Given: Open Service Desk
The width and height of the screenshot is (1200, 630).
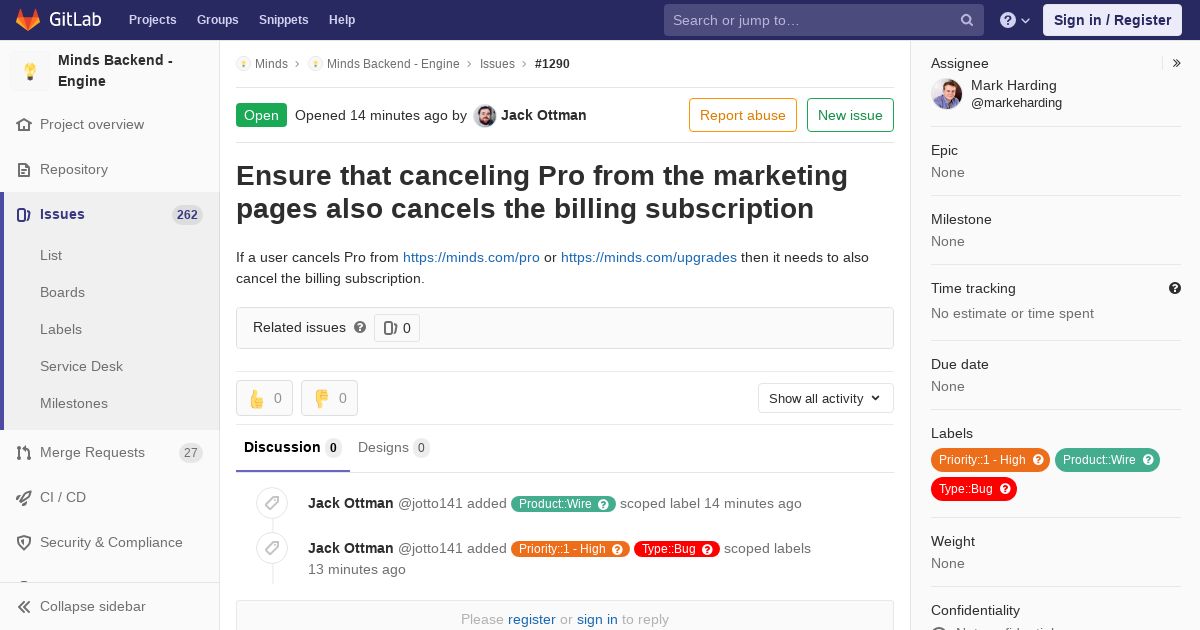Looking at the screenshot, I should [81, 367].
